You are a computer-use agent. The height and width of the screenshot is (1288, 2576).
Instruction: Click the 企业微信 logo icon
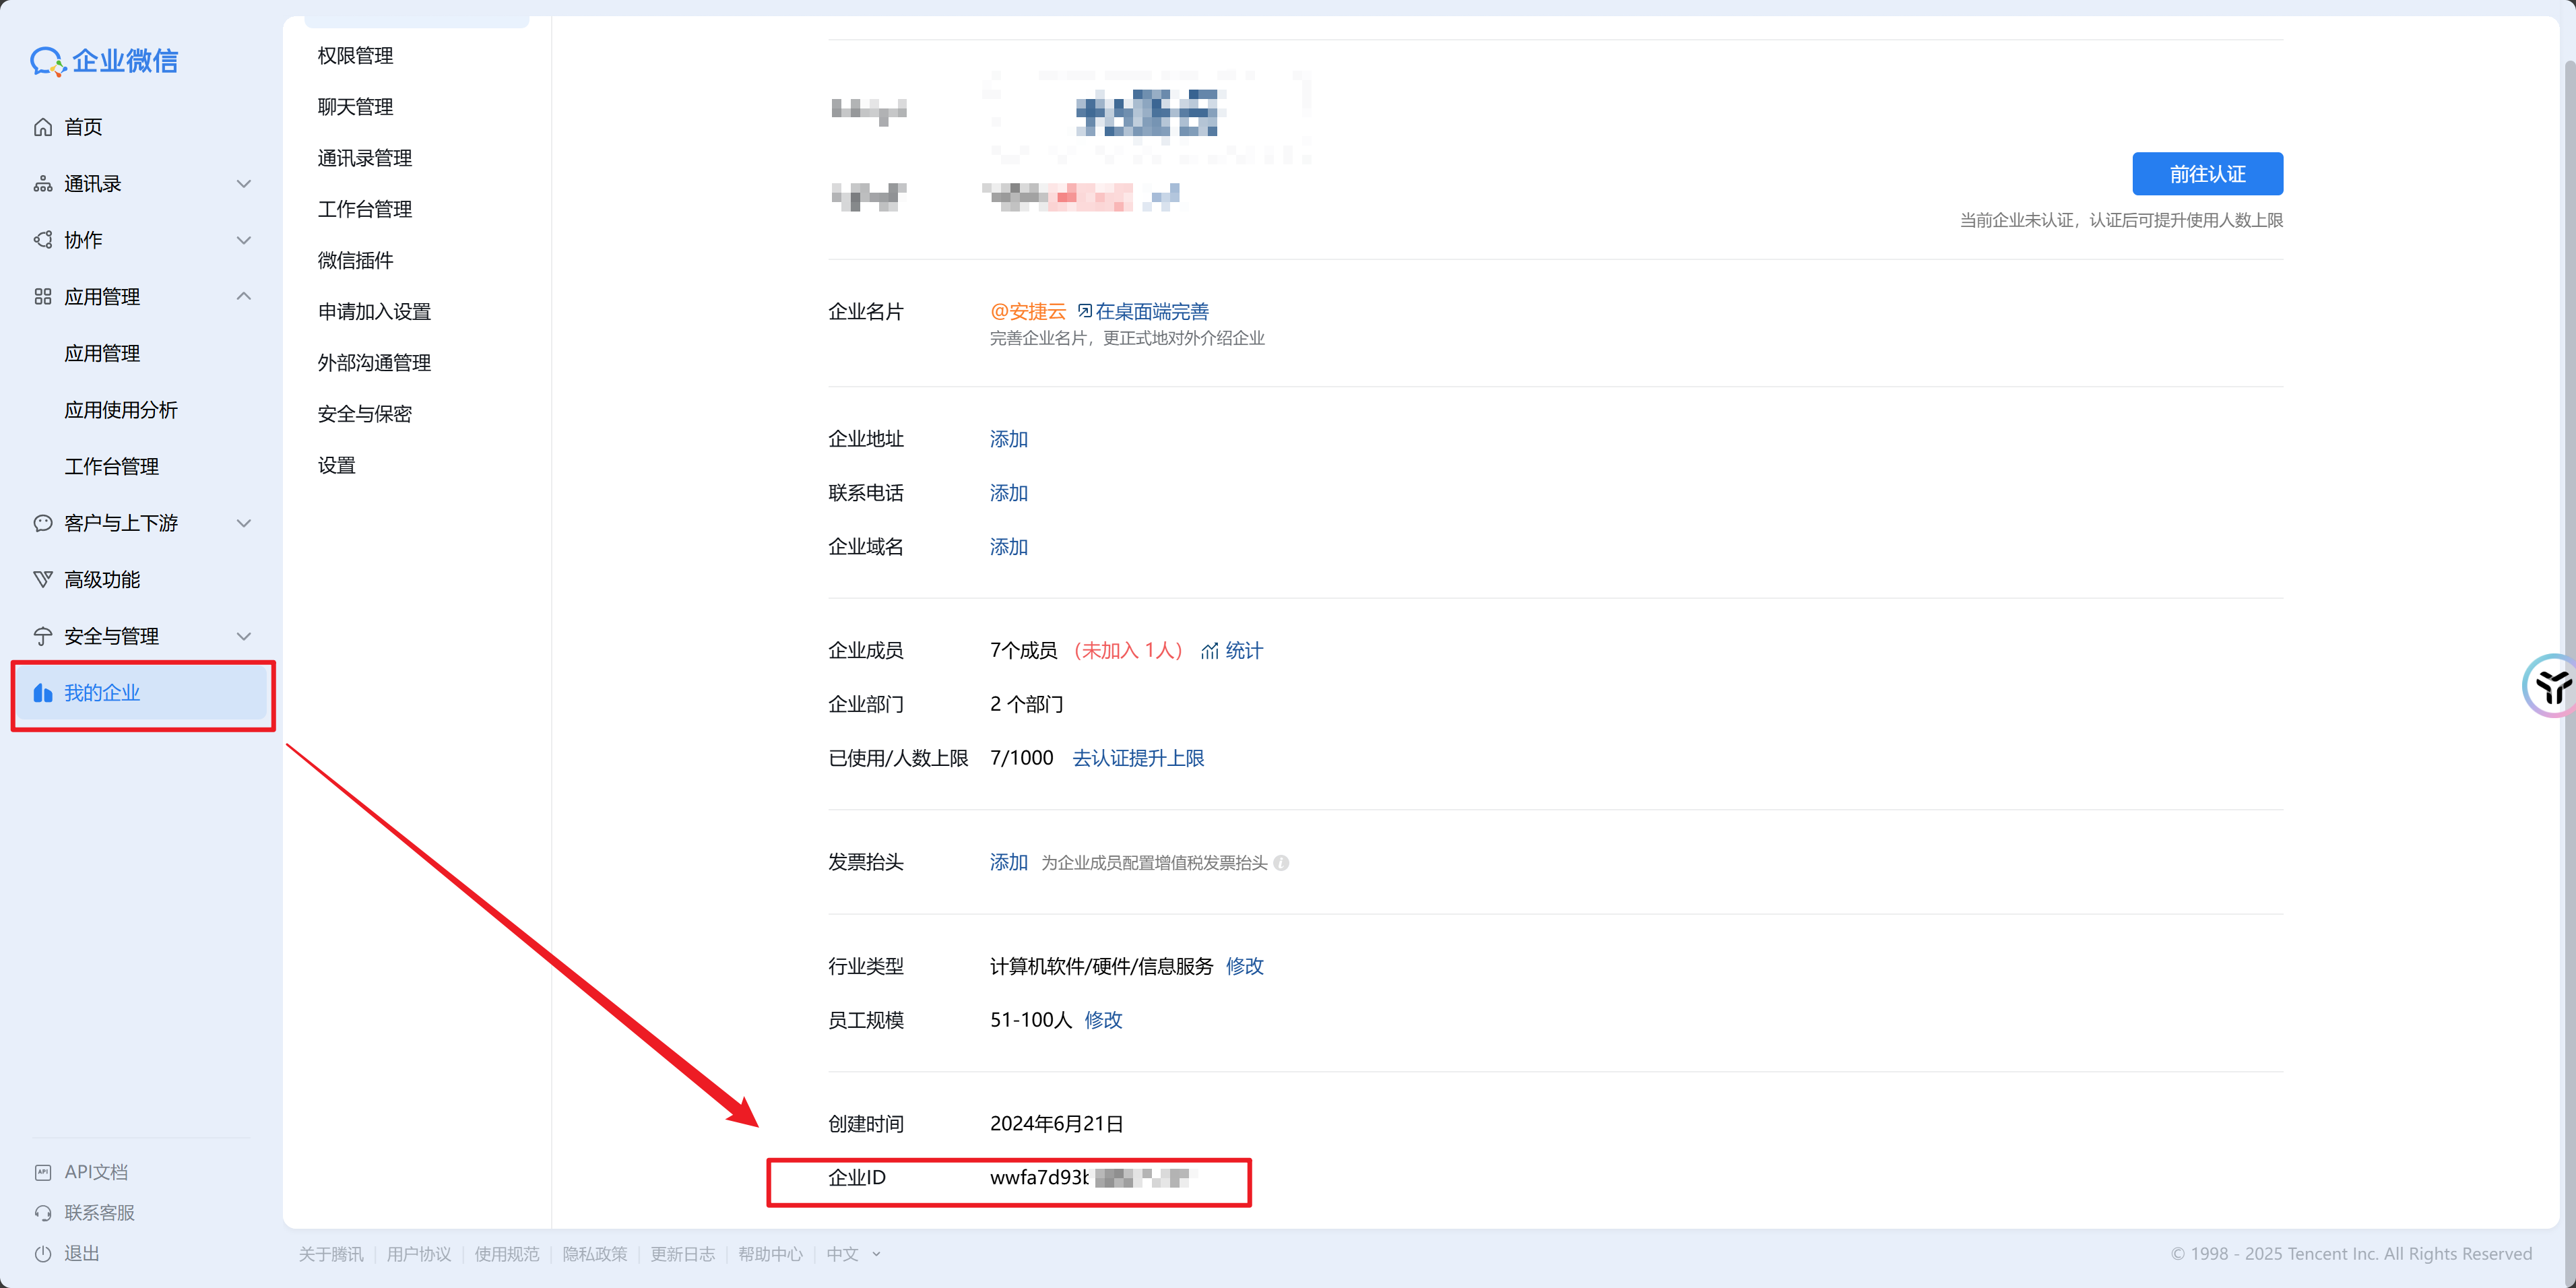(47, 62)
